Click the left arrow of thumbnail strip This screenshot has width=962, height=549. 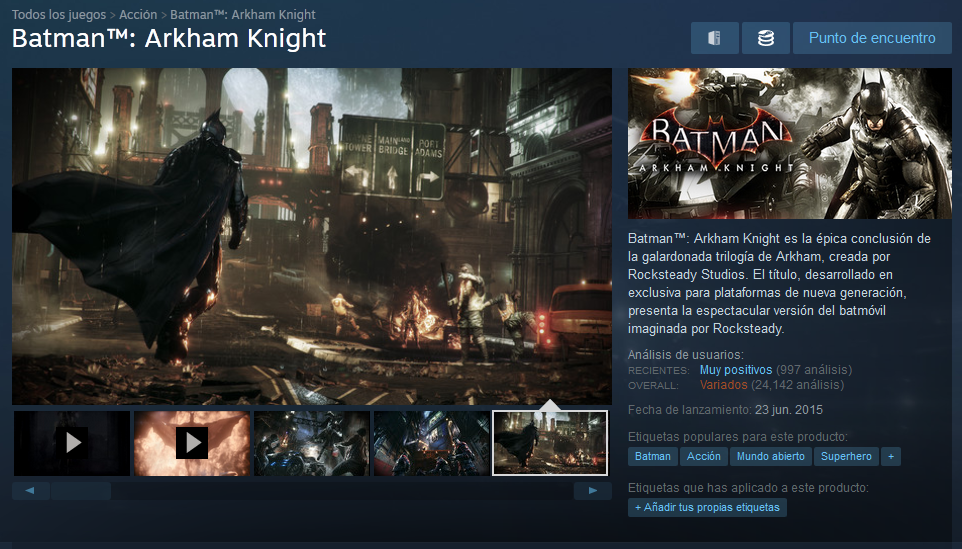(30, 491)
